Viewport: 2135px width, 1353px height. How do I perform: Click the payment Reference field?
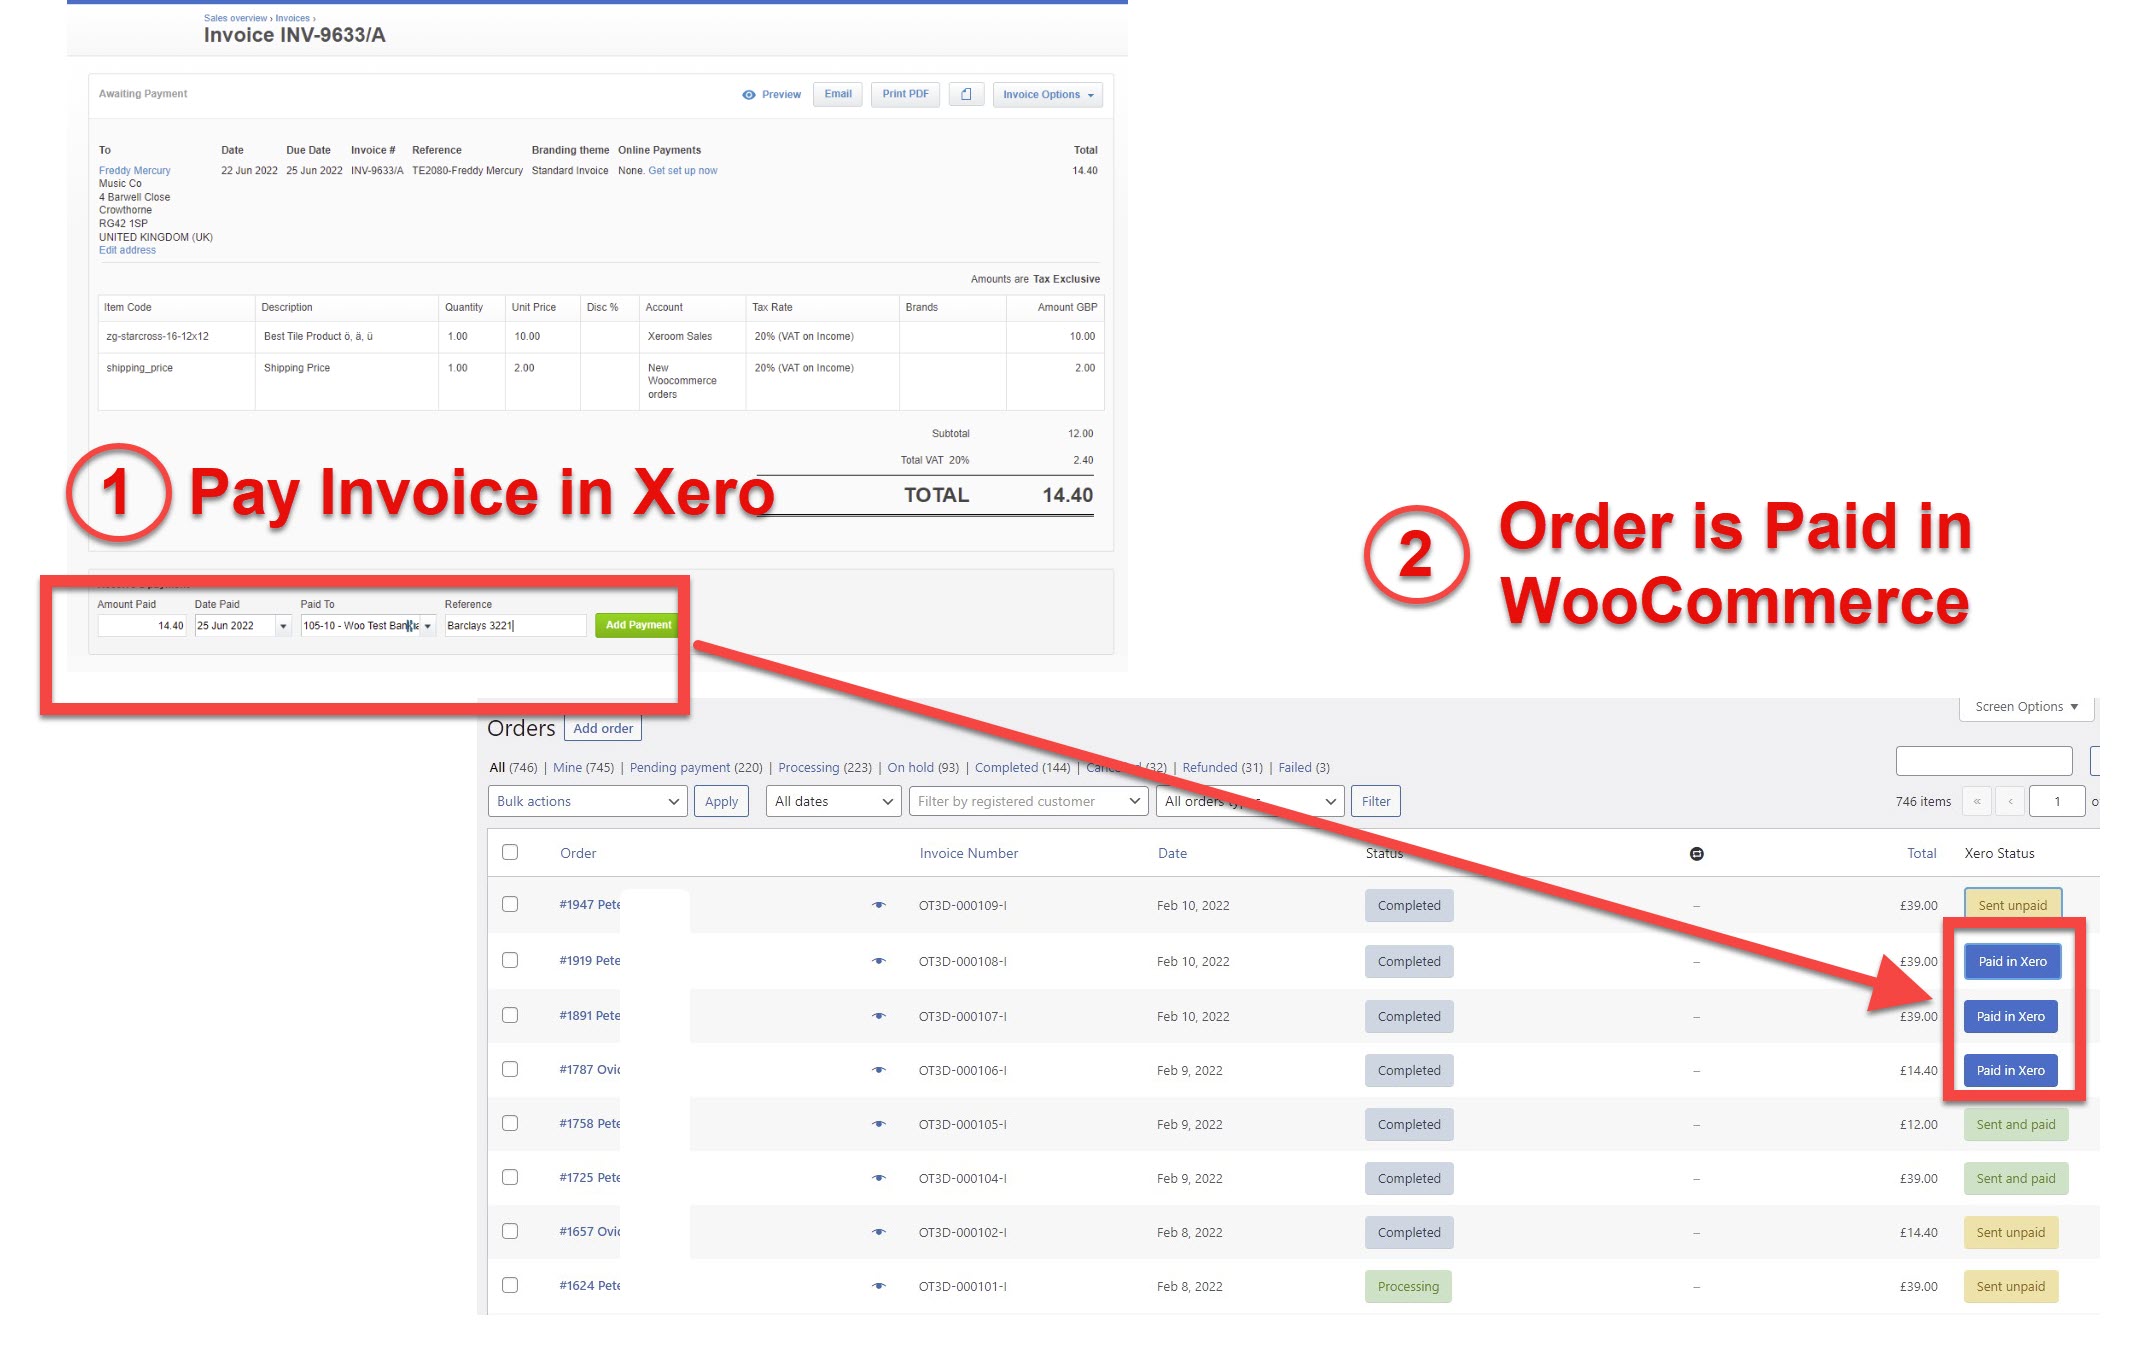(515, 626)
